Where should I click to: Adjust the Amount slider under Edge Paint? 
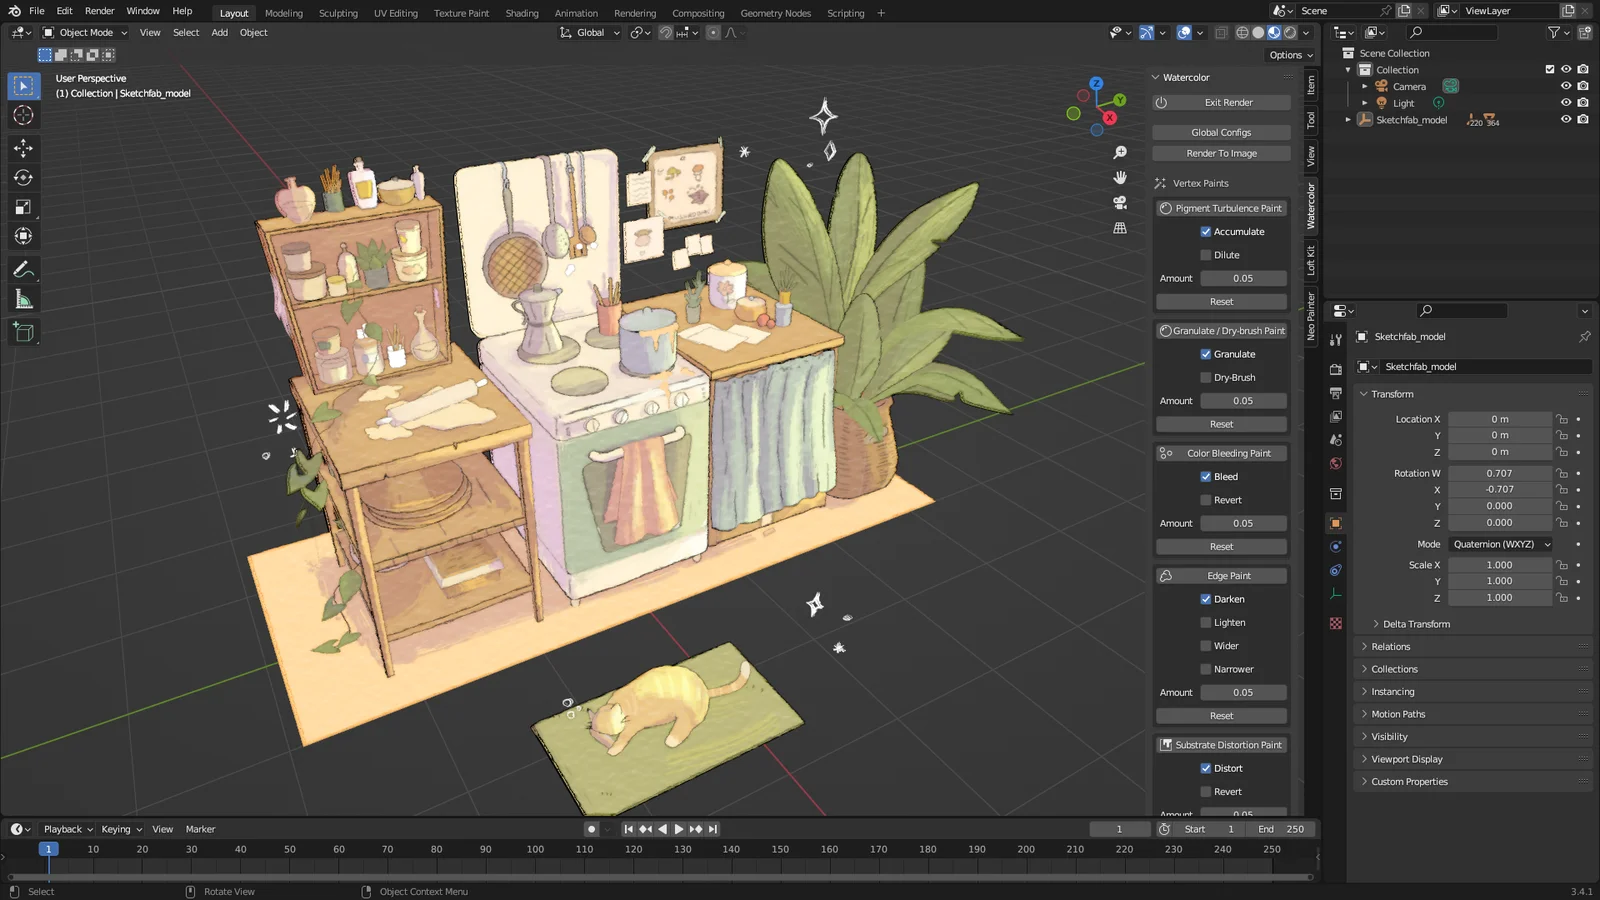click(x=1243, y=692)
